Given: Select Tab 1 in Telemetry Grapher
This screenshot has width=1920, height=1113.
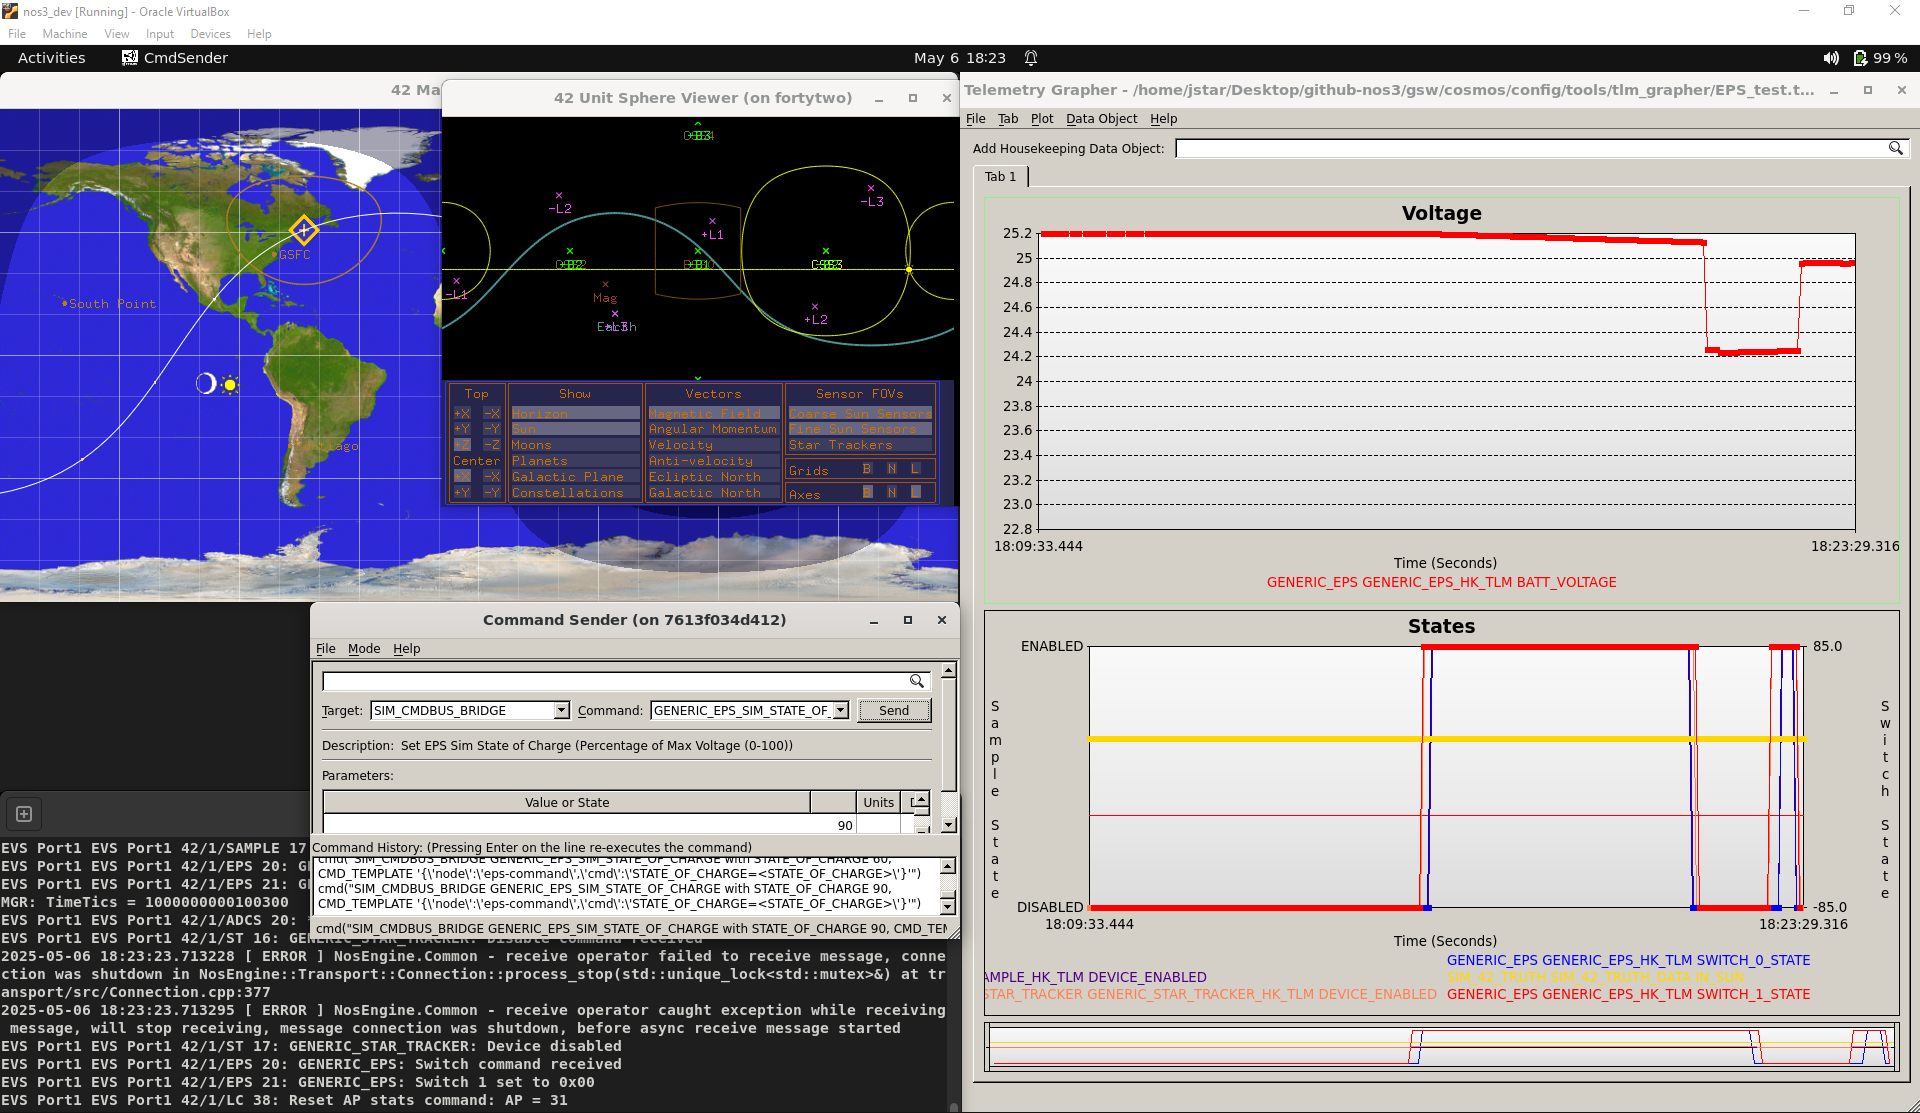Looking at the screenshot, I should coord(1000,176).
